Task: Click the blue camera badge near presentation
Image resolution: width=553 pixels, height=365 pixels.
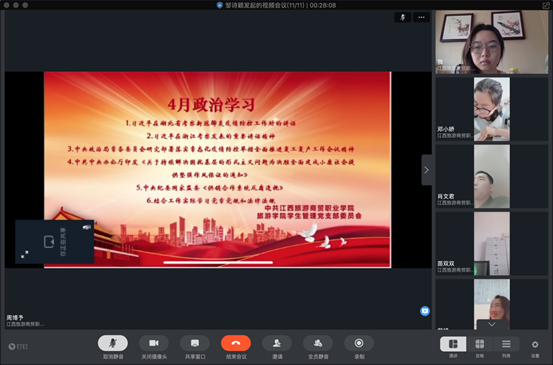Action: [x=425, y=311]
